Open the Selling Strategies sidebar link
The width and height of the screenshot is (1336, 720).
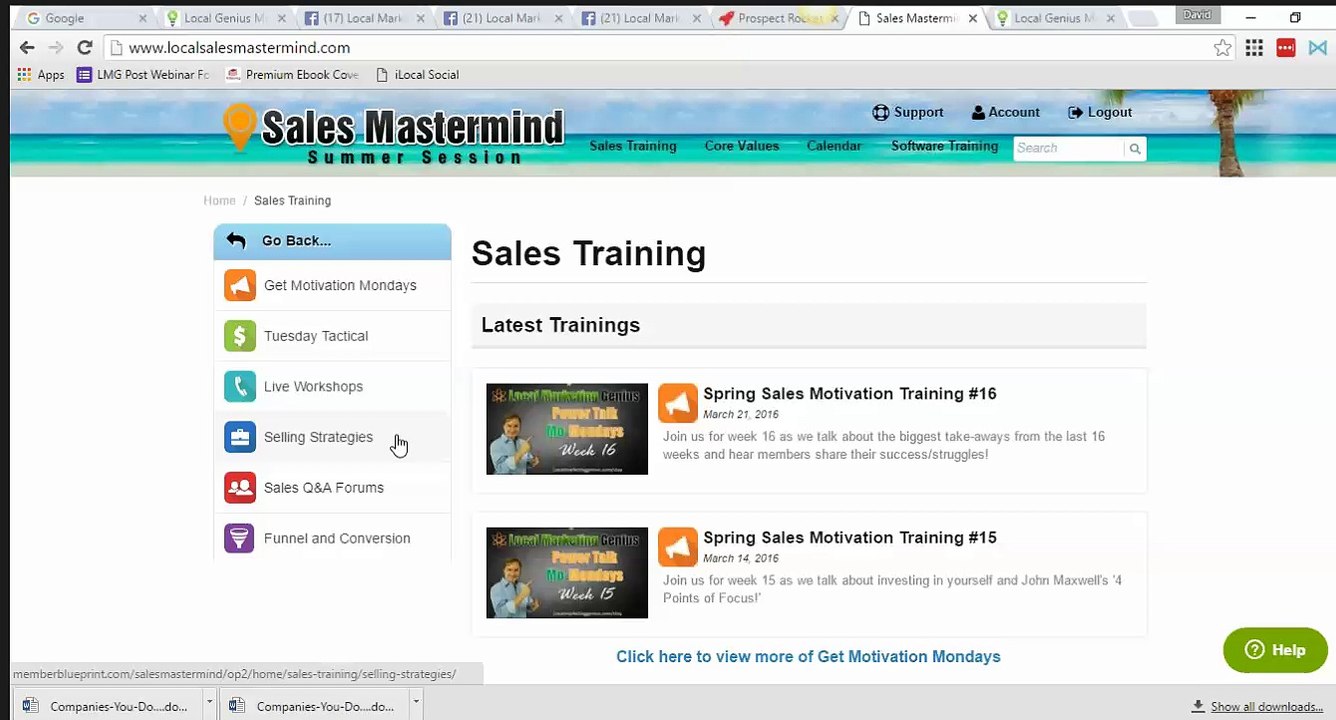click(318, 437)
